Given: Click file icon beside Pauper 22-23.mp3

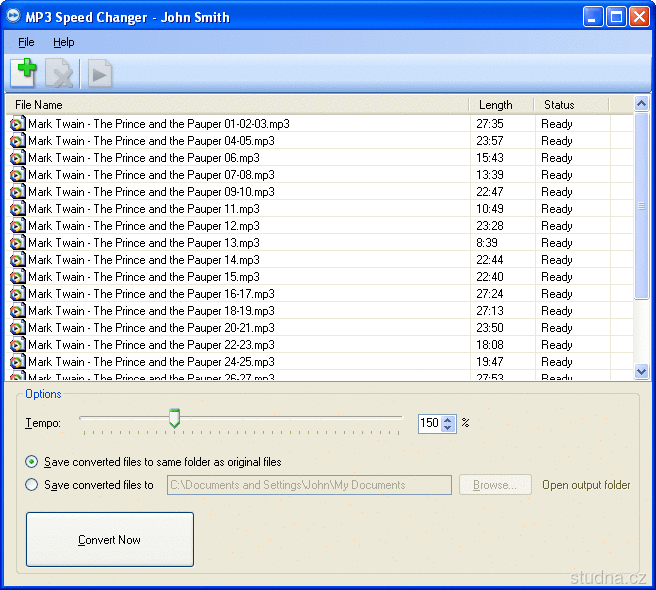Looking at the screenshot, I should pyautogui.click(x=17, y=345).
